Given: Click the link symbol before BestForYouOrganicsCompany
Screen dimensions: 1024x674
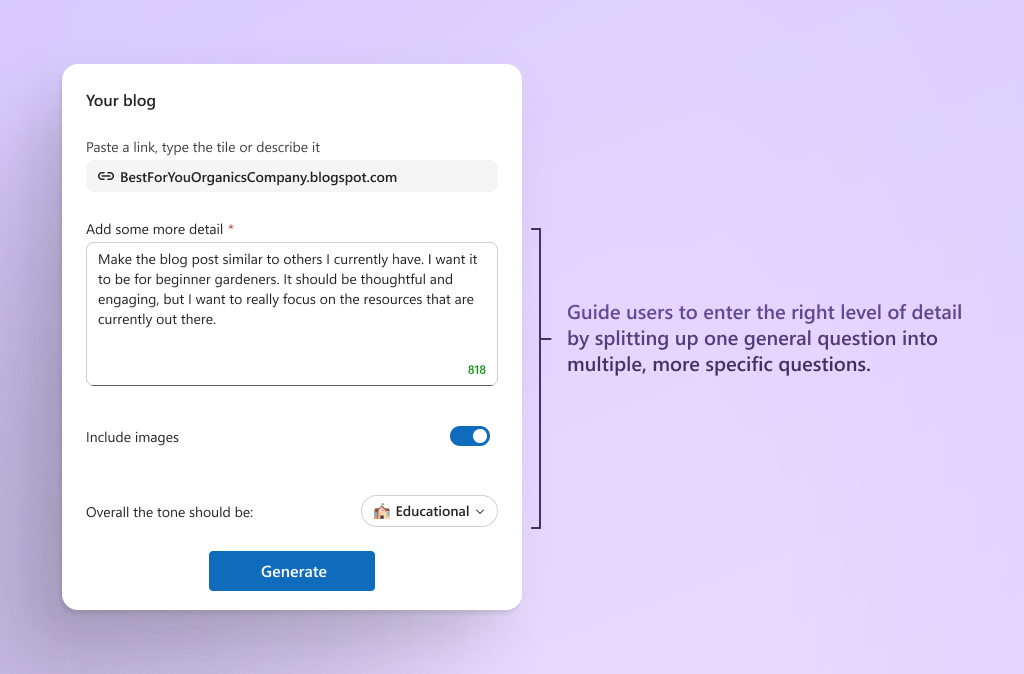Looking at the screenshot, I should coord(105,176).
